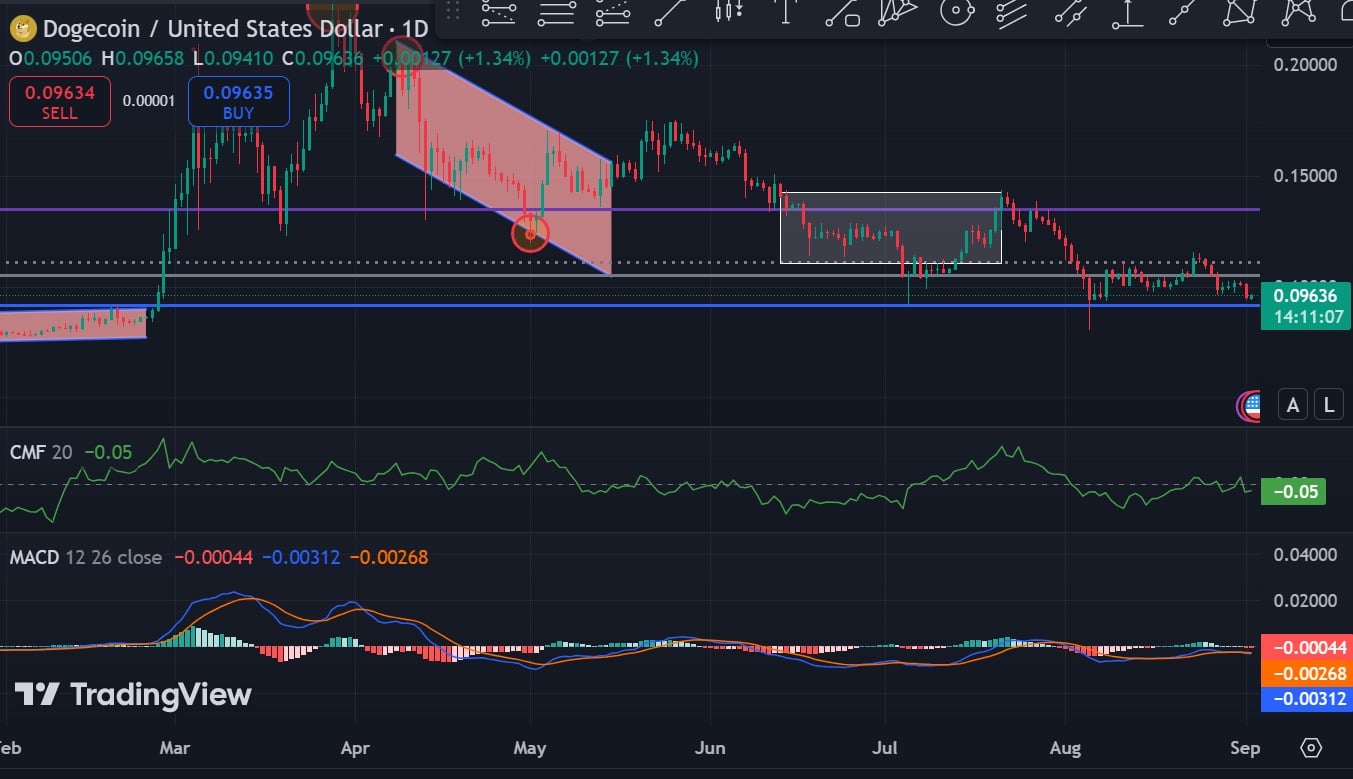Click the blue MACD label -0.00312
Image resolution: width=1353 pixels, height=779 pixels.
(1307, 698)
